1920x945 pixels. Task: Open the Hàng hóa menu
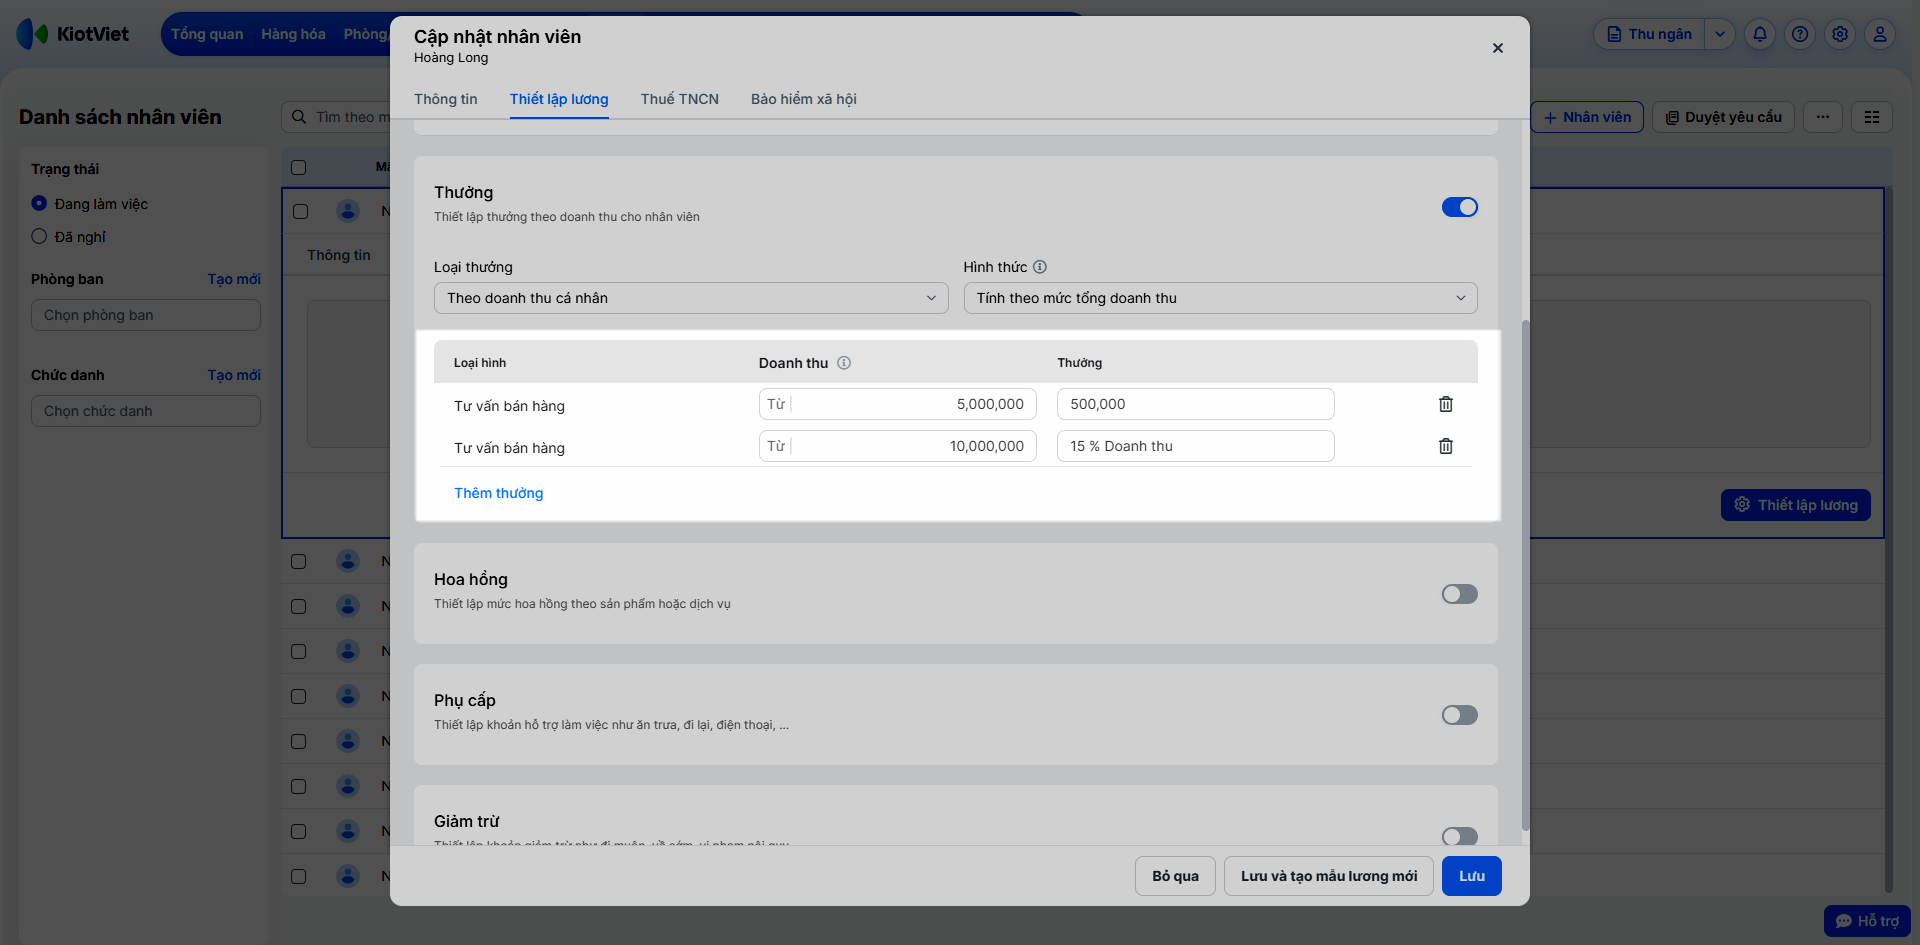(x=293, y=34)
